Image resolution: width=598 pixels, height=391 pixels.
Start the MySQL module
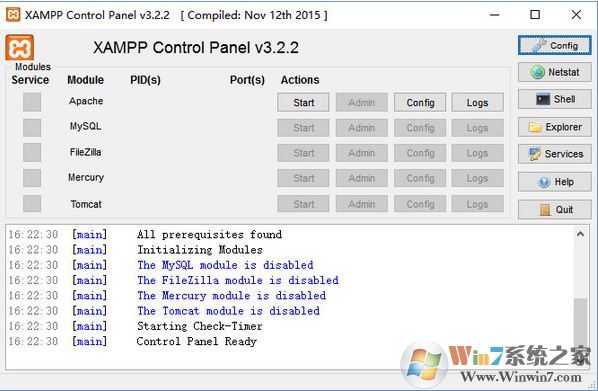tap(303, 128)
